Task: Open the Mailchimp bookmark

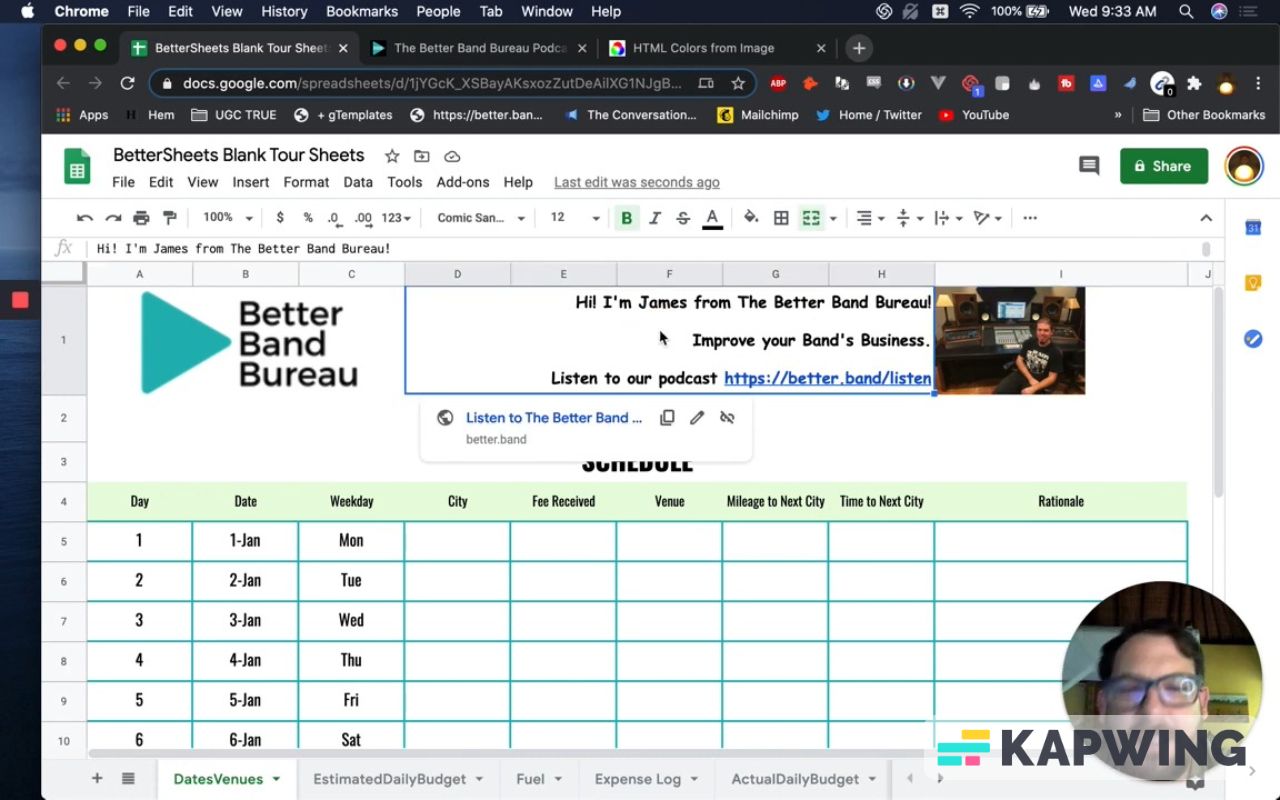Action: coord(758,115)
